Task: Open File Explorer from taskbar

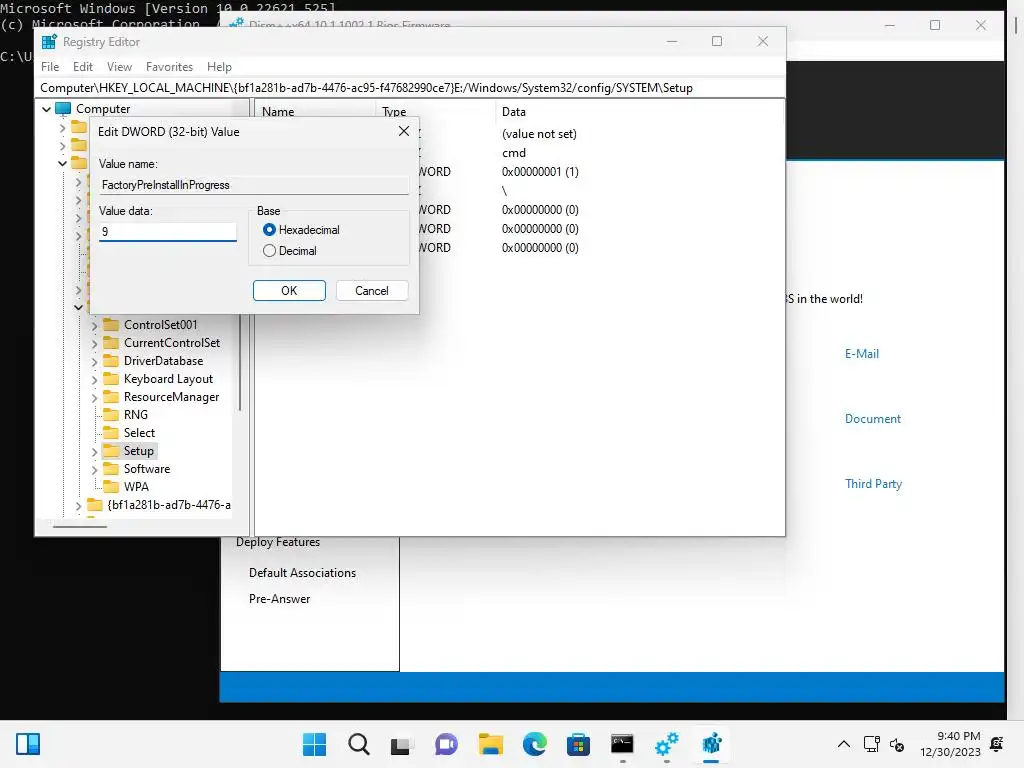Action: point(490,744)
